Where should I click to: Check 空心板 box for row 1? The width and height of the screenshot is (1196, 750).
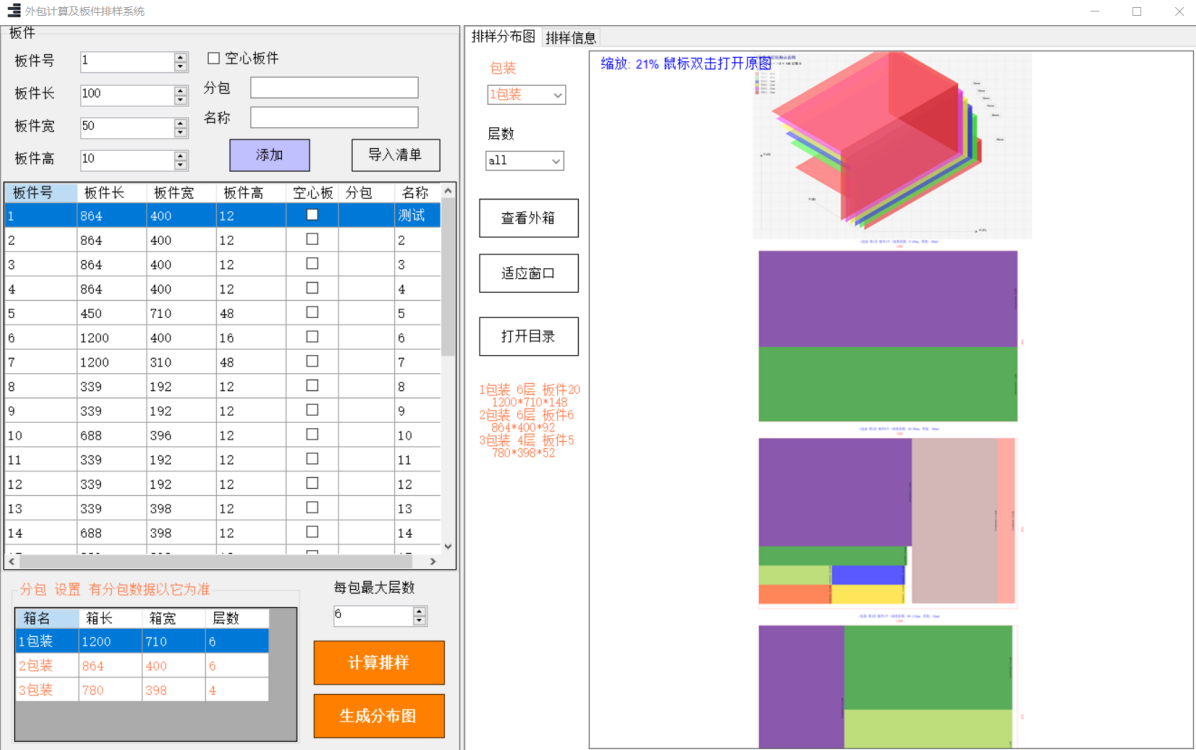click(312, 215)
